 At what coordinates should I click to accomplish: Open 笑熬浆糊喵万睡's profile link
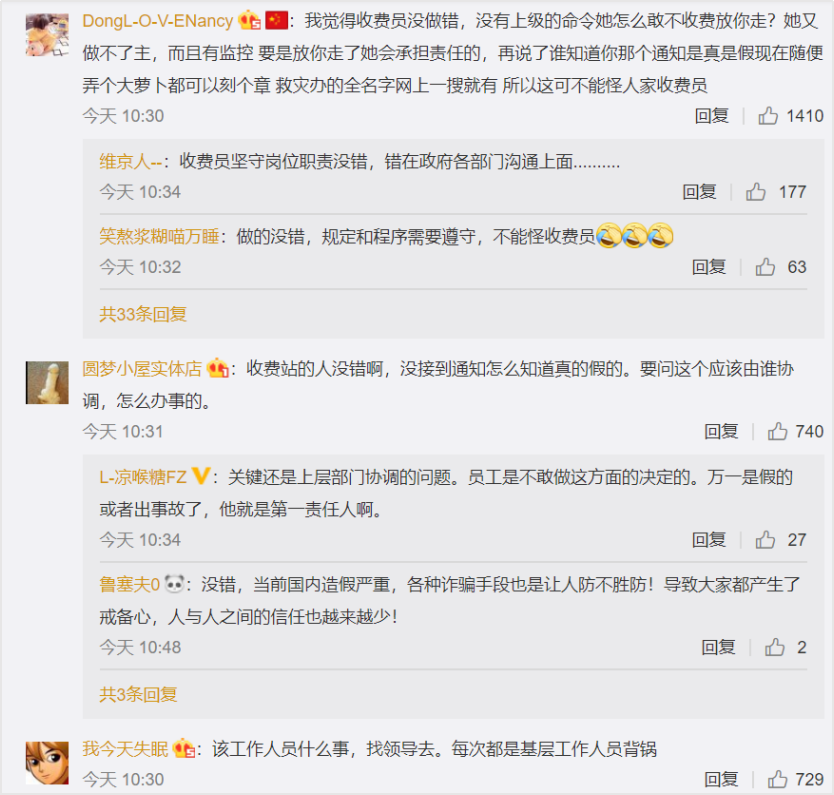click(159, 236)
